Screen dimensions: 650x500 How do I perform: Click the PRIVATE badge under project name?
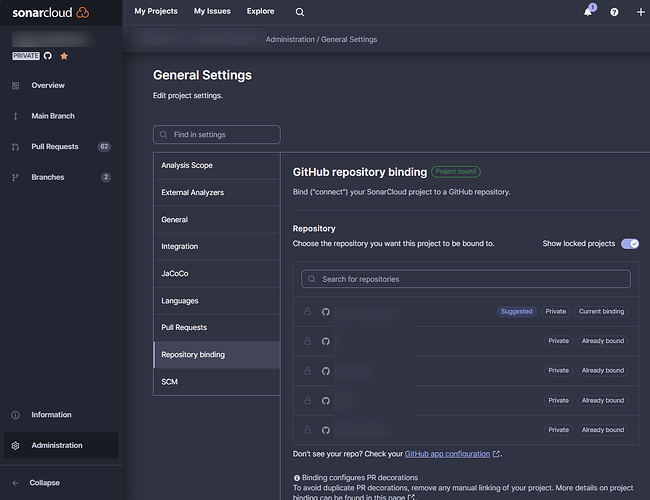pos(26,56)
